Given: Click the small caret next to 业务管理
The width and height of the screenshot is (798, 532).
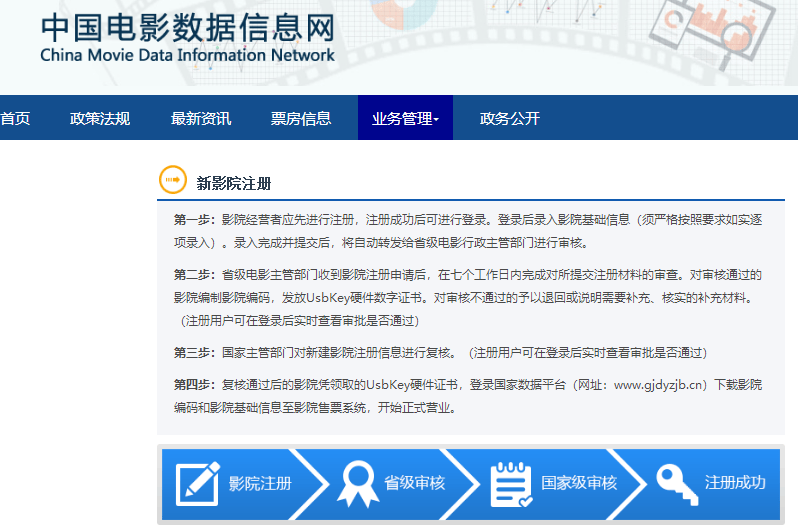Looking at the screenshot, I should tap(436, 120).
